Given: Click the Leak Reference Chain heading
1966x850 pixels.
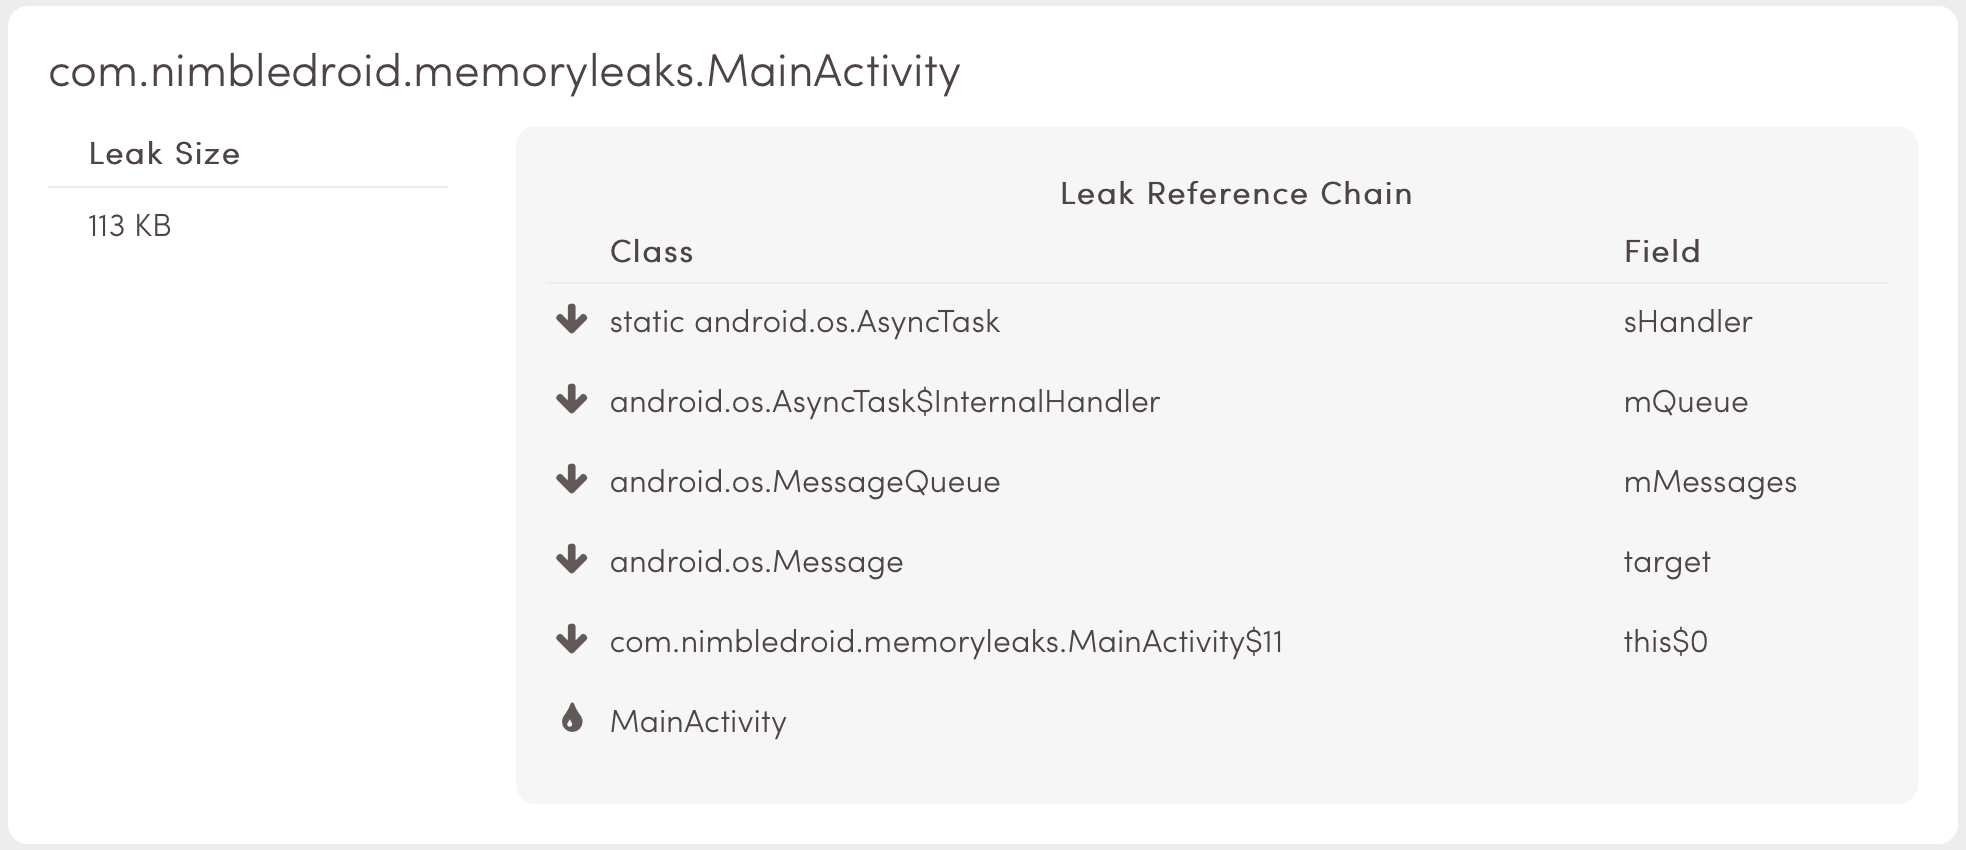Looking at the screenshot, I should 1236,193.
